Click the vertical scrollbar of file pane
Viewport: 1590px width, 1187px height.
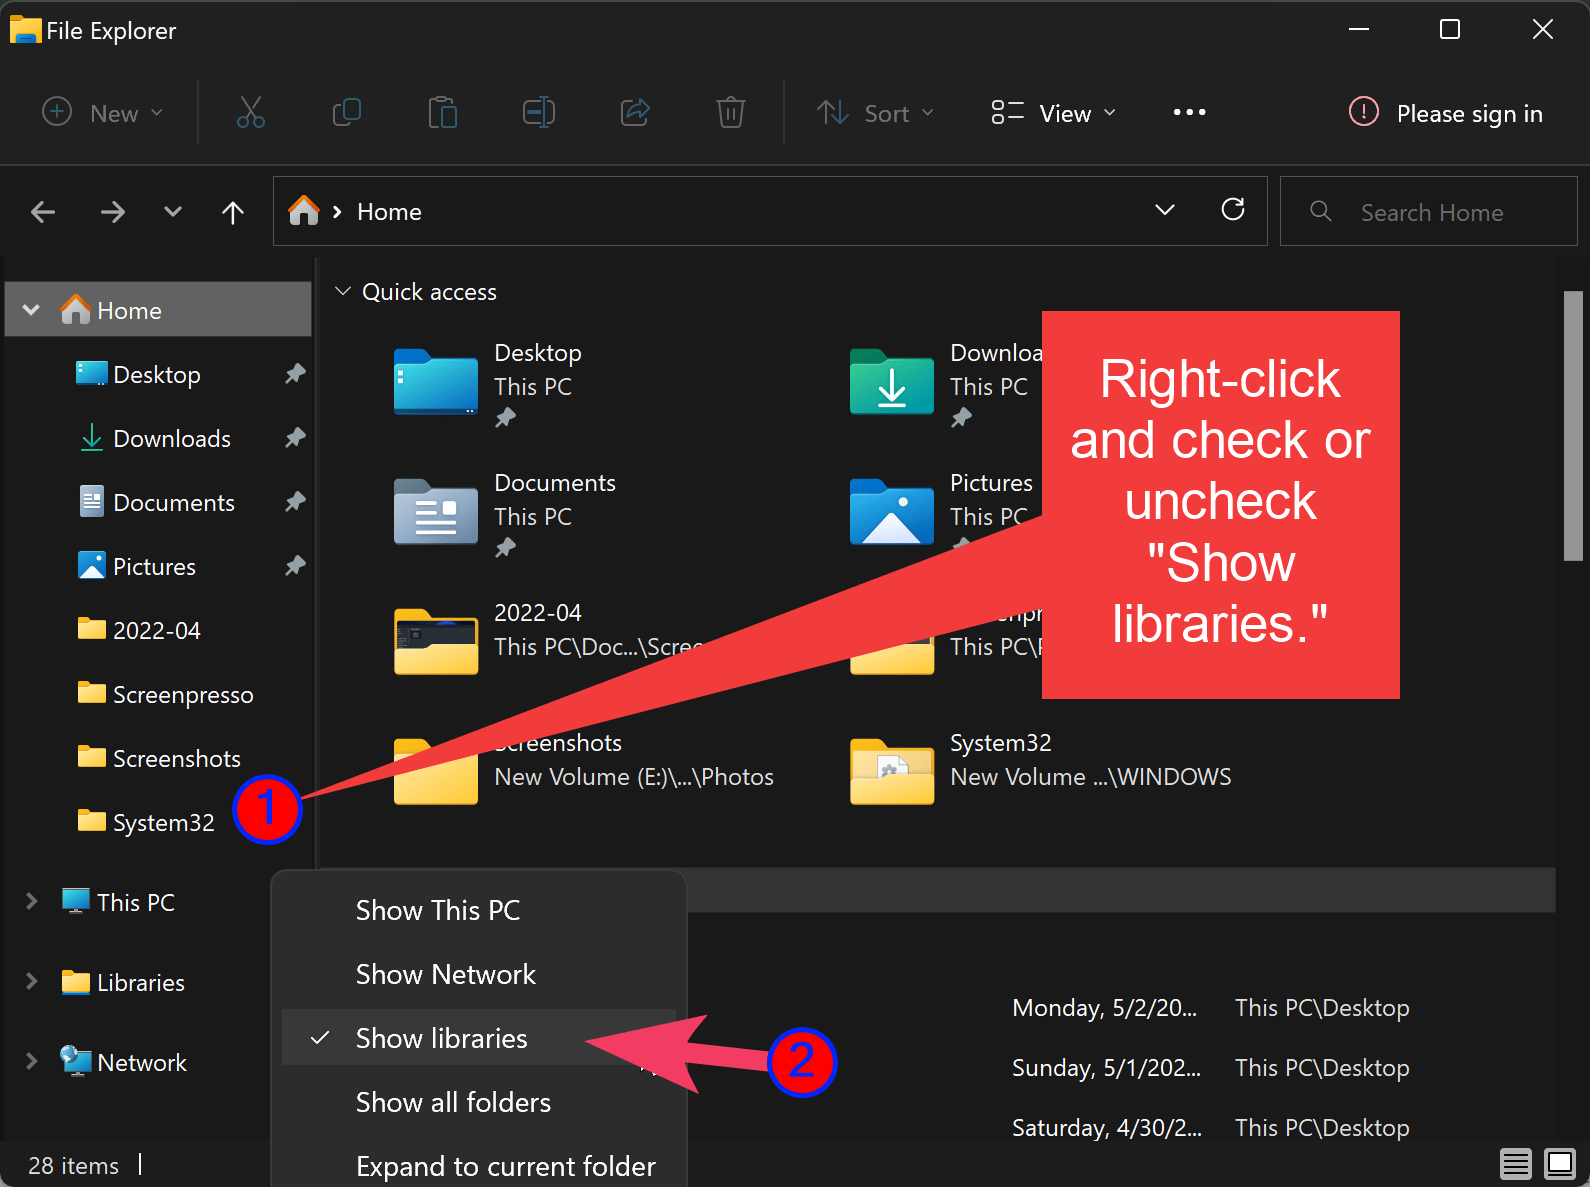pos(1573,425)
